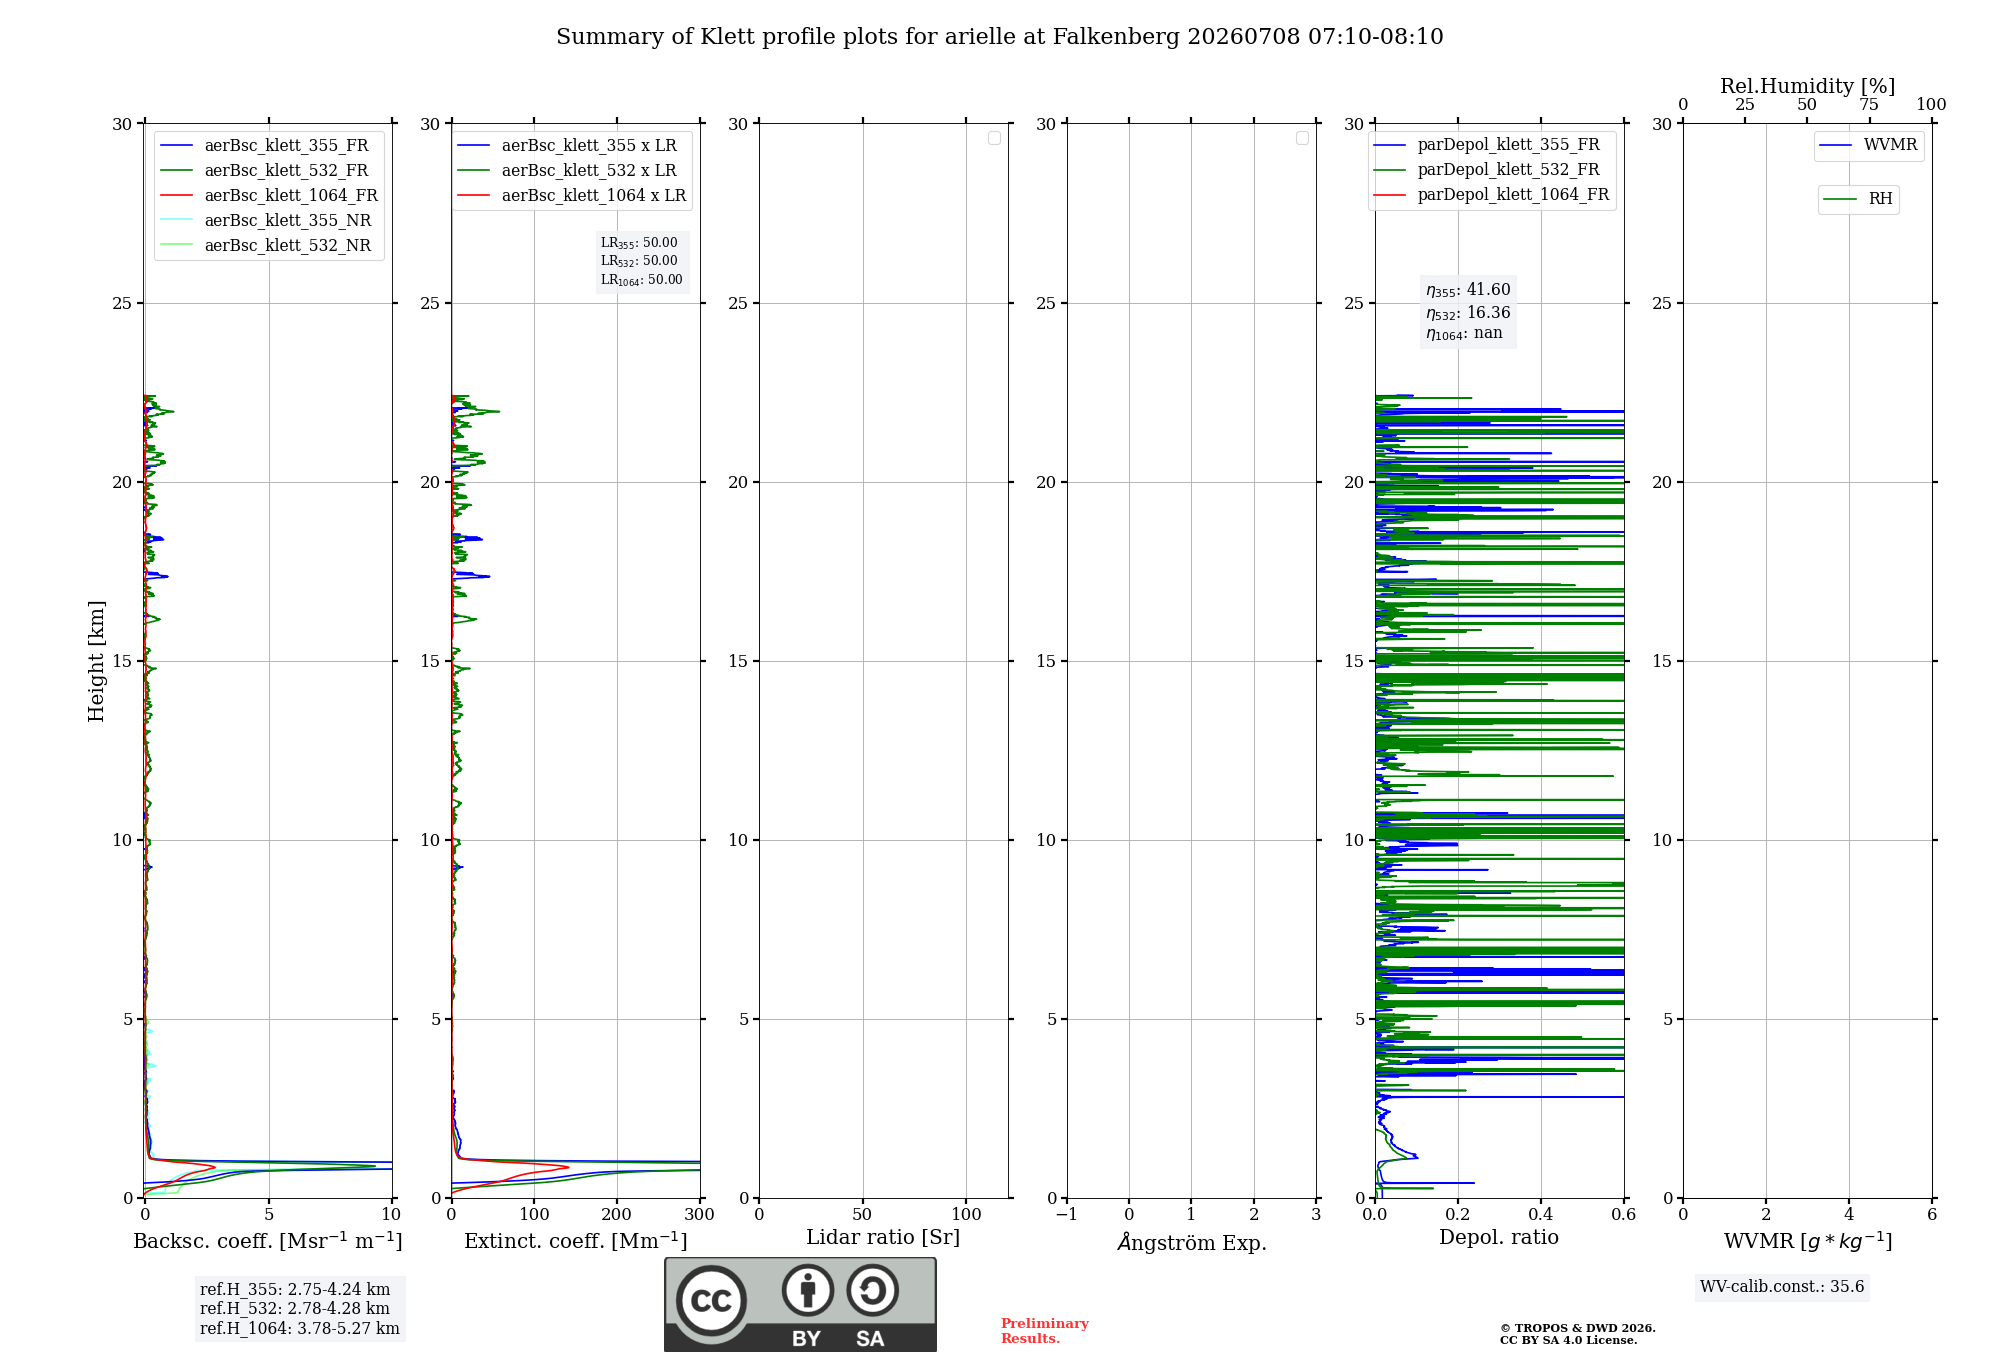Click the cyan aerBsc_klett_355_NR legend line

176,221
